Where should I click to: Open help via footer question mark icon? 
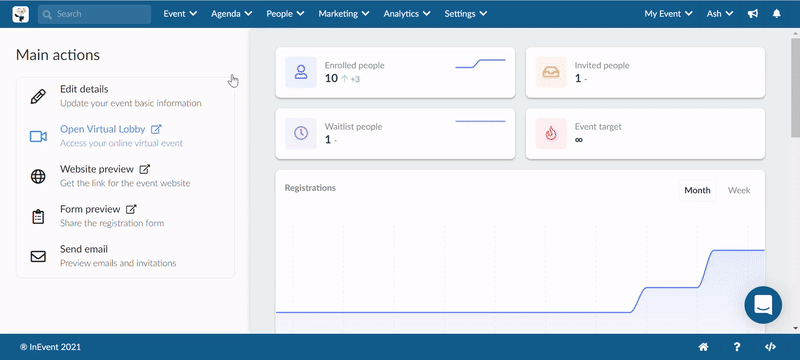point(737,347)
